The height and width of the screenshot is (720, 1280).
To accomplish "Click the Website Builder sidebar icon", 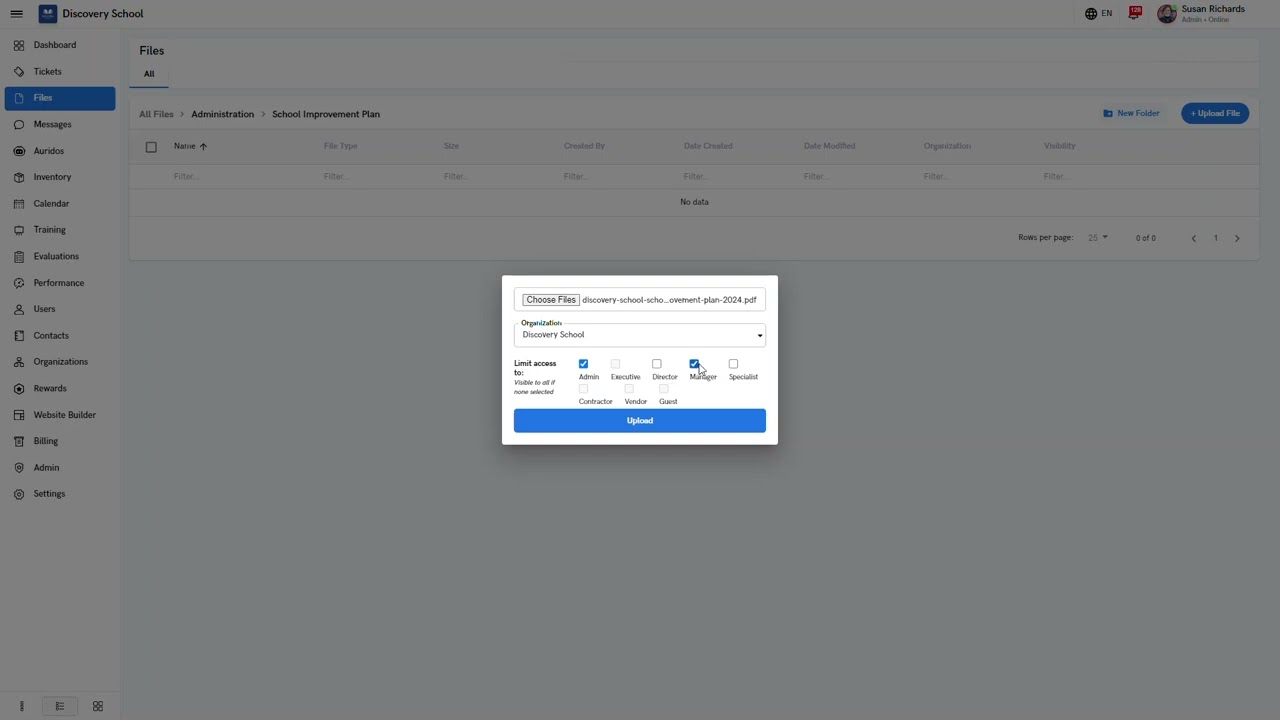I will point(19,415).
